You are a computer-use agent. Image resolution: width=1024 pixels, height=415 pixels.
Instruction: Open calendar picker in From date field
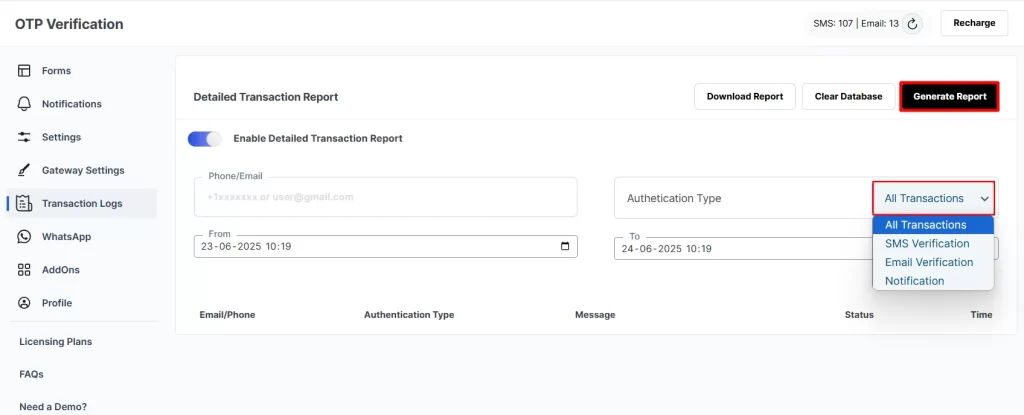click(x=565, y=246)
